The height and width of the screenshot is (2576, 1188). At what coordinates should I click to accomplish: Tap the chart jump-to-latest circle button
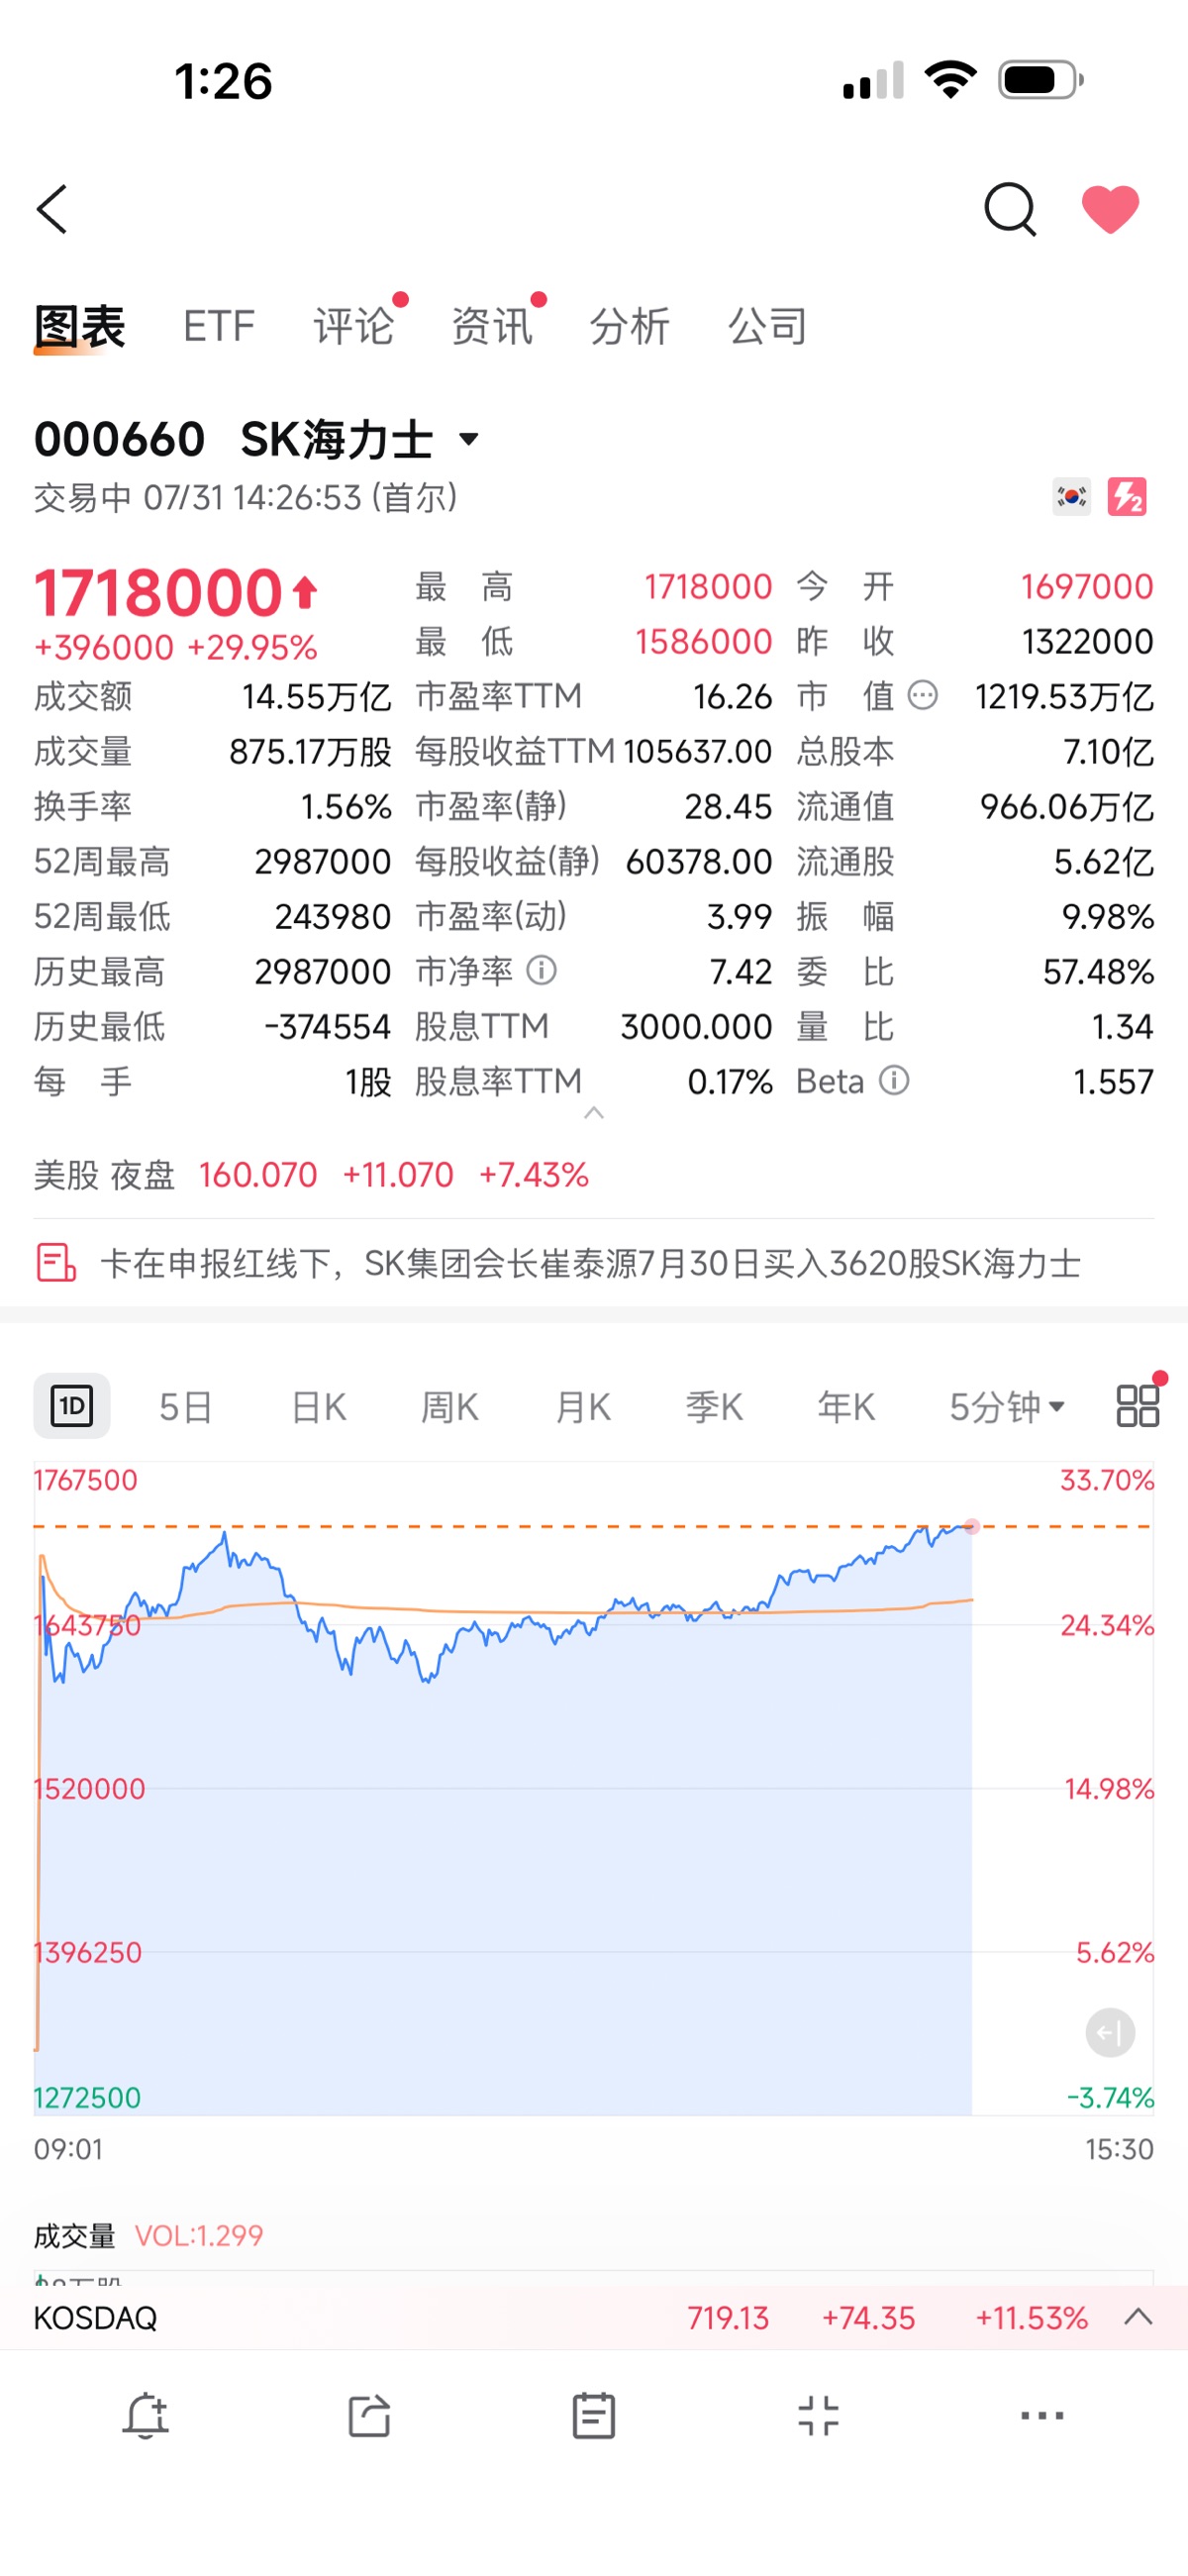point(1110,2033)
